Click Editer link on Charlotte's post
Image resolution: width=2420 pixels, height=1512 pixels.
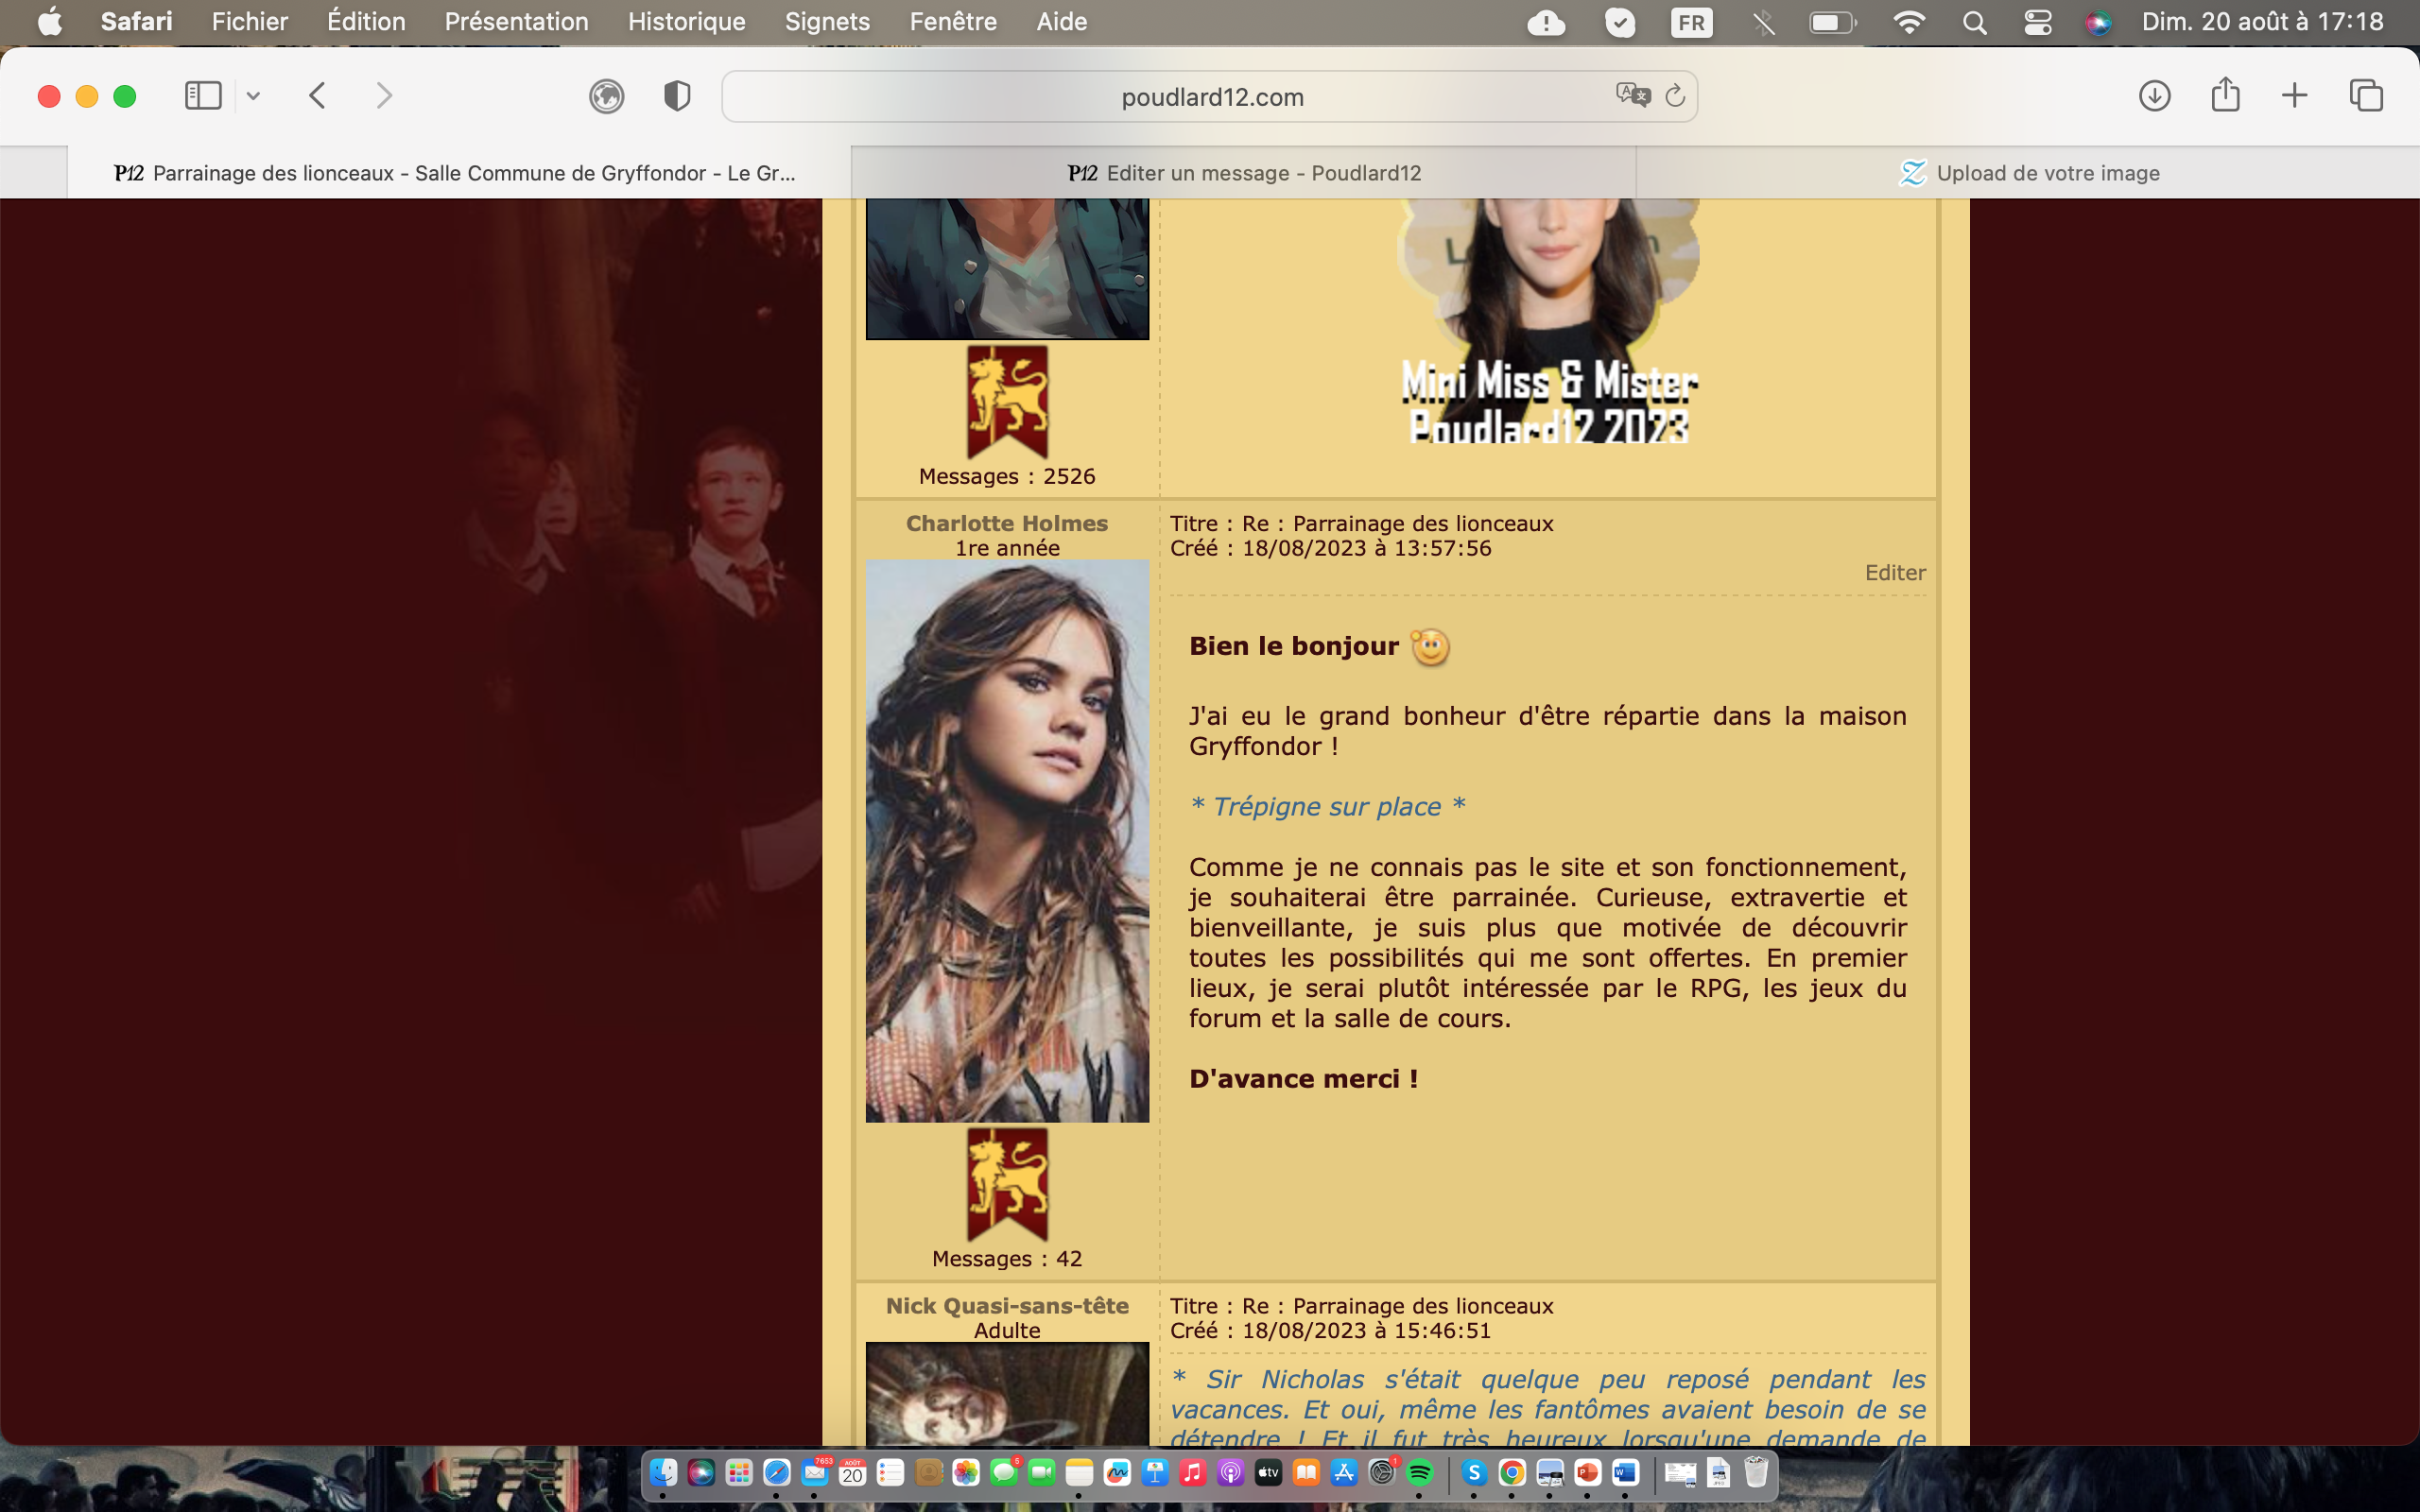(x=1894, y=573)
